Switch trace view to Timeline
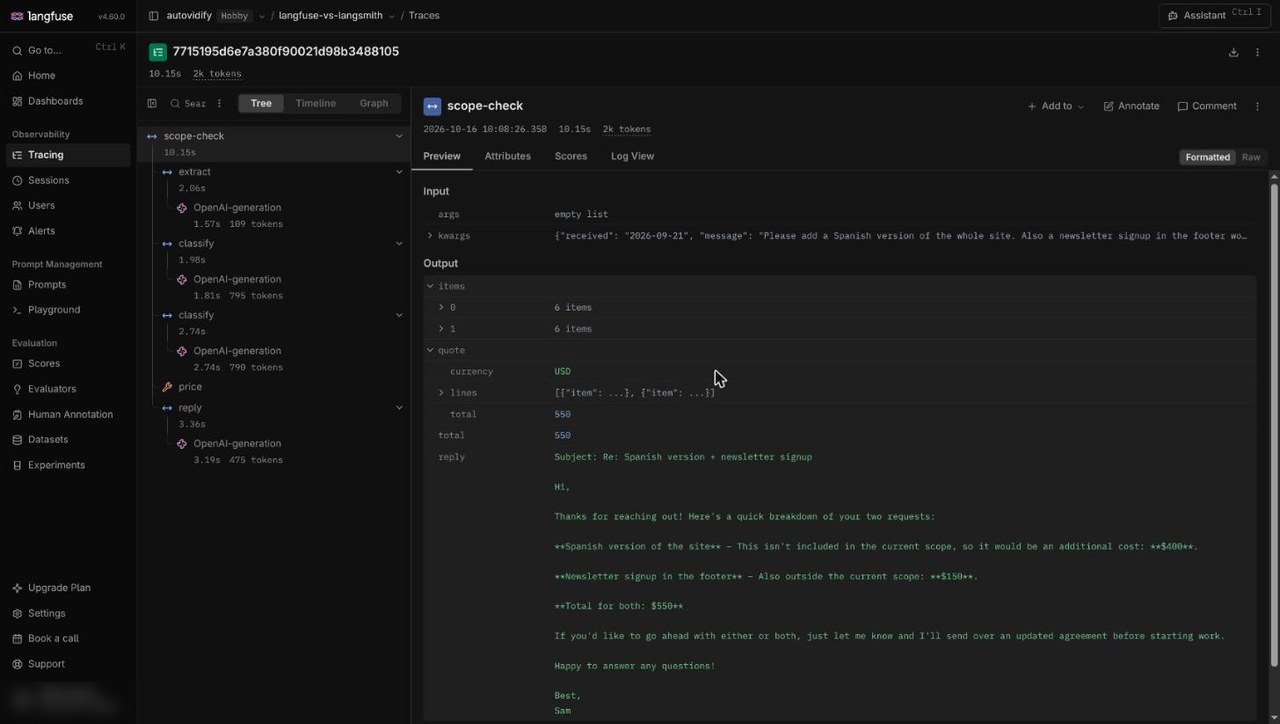Screen dimensions: 1280x724 tap(315, 103)
